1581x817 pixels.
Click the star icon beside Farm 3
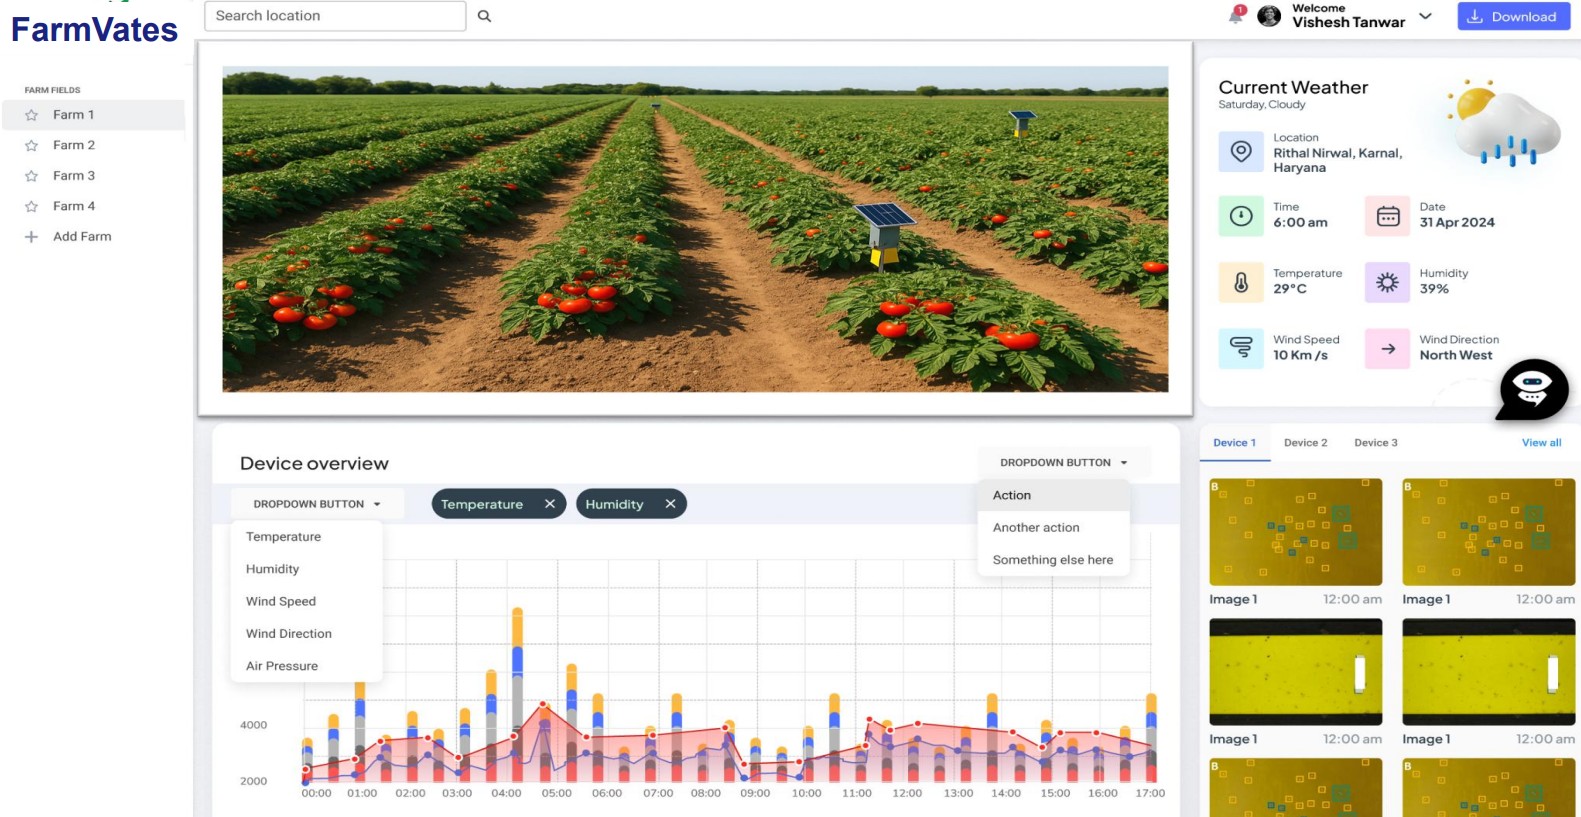pos(31,176)
